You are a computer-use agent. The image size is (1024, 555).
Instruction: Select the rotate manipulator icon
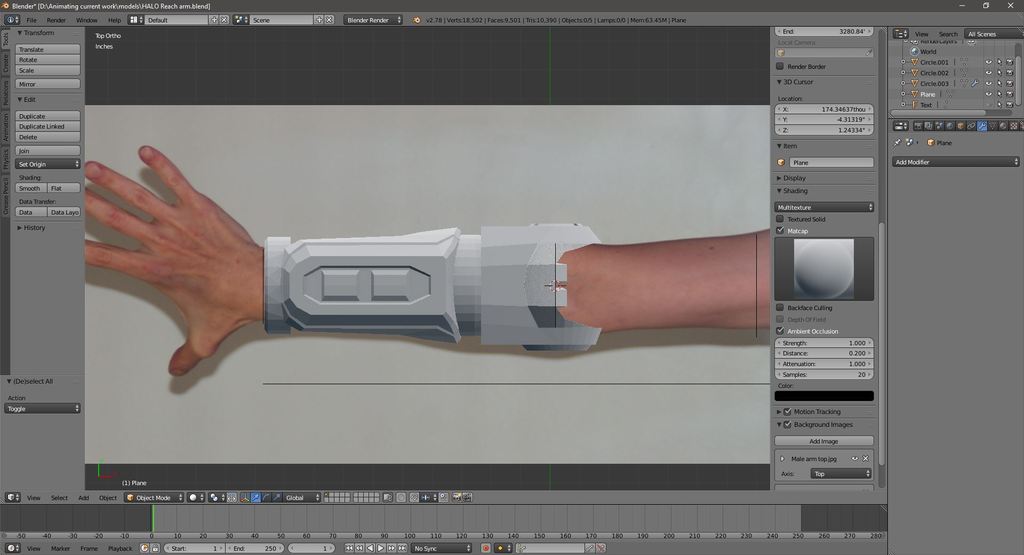click(266, 498)
